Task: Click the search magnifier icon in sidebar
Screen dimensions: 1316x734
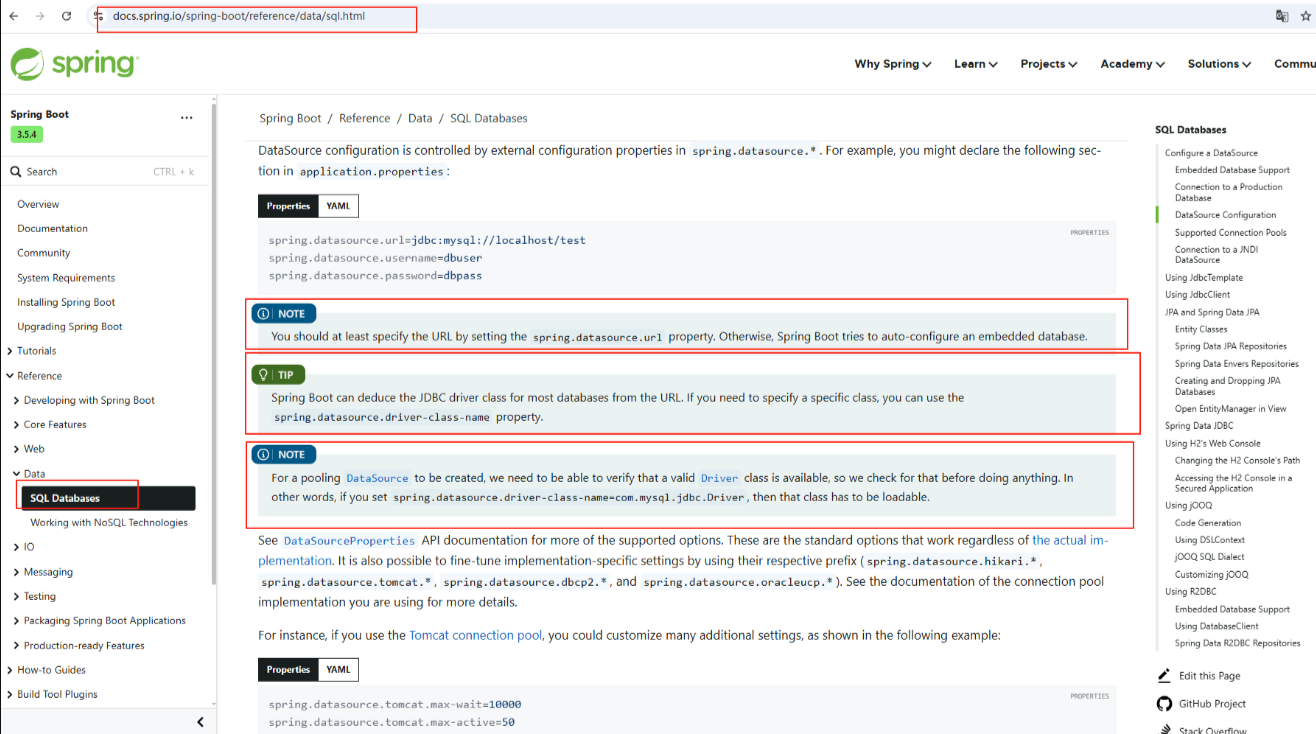Action: (16, 172)
